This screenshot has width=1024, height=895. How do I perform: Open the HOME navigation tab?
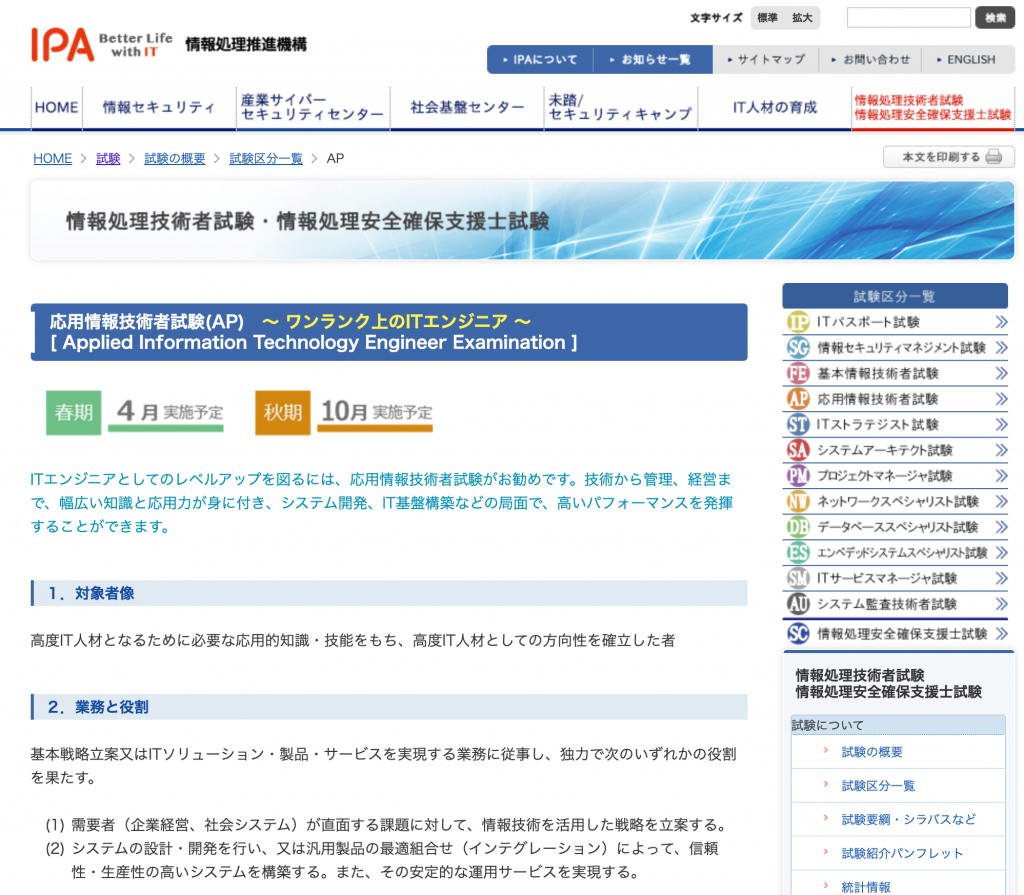[56, 108]
